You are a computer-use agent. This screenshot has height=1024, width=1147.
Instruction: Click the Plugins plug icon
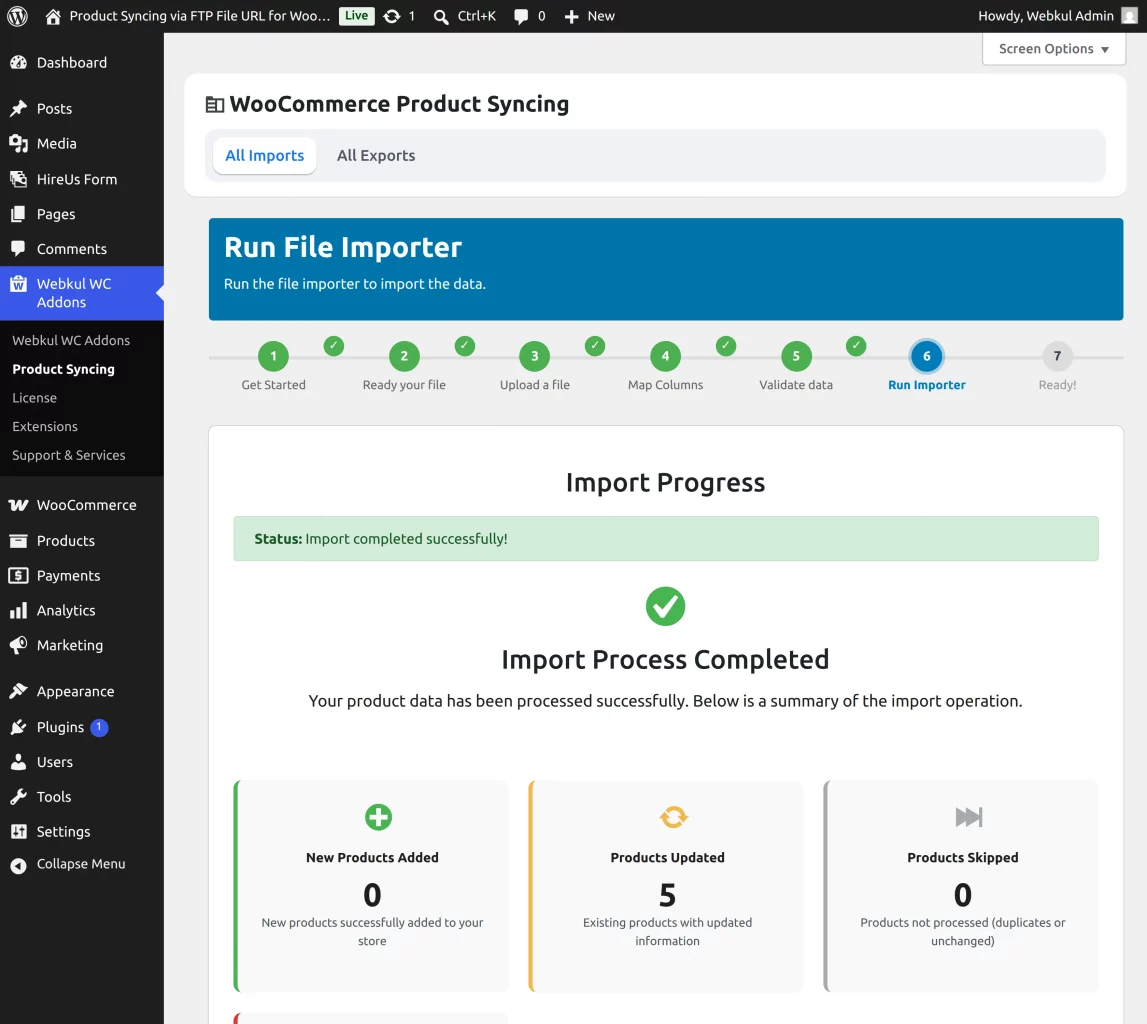coord(18,727)
